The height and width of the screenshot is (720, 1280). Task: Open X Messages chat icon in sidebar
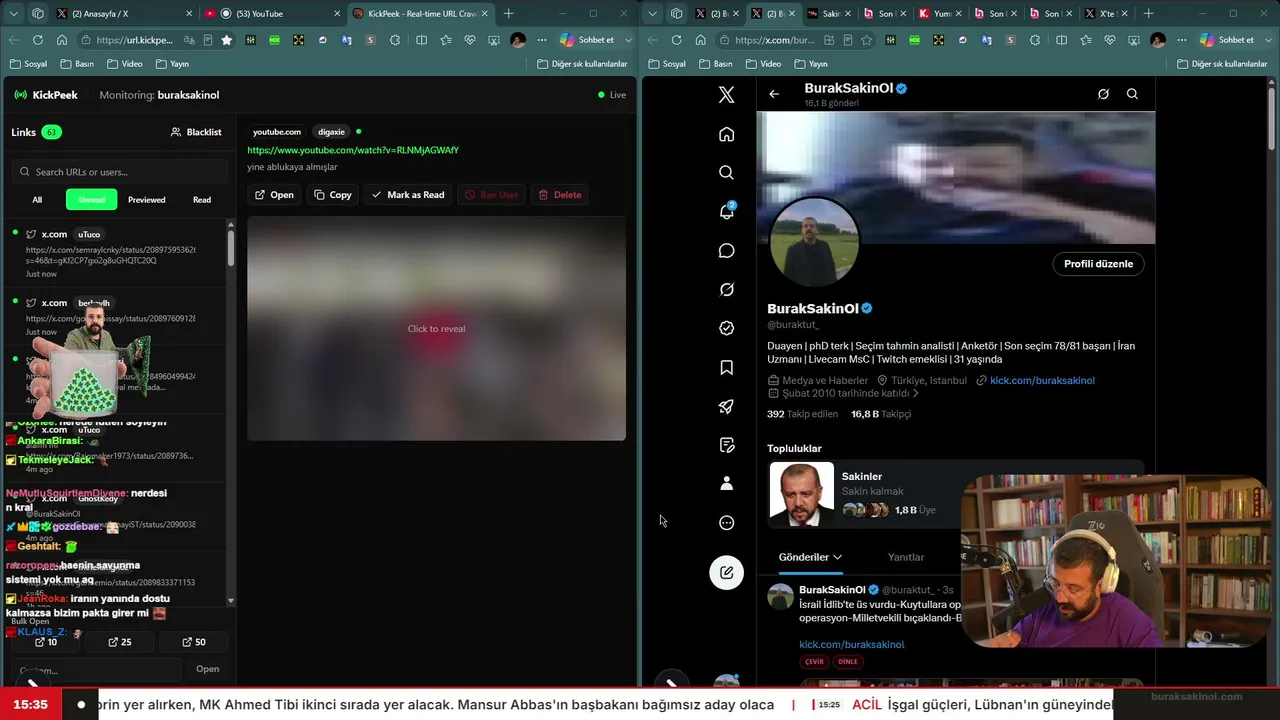tap(727, 251)
